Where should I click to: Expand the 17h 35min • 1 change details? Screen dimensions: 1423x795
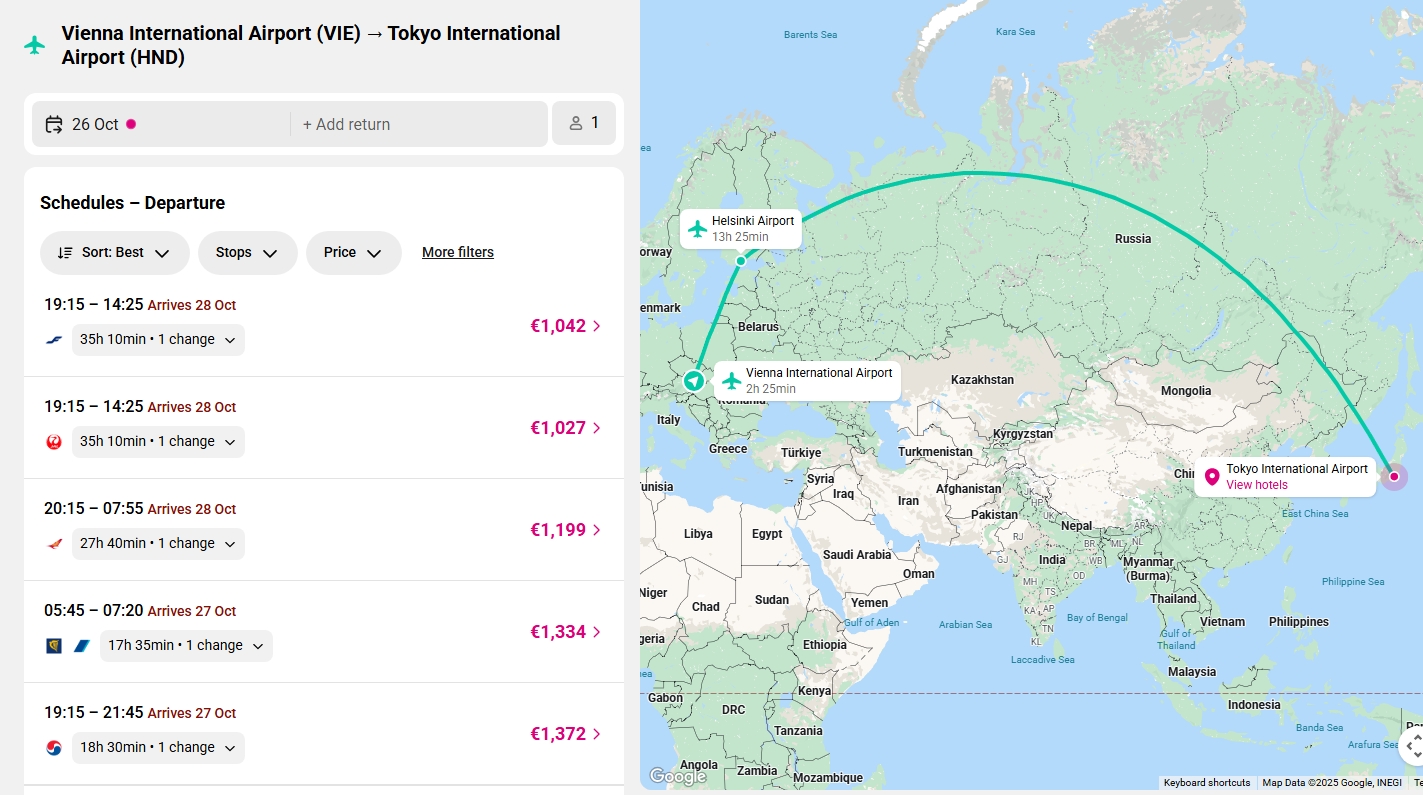pos(186,646)
